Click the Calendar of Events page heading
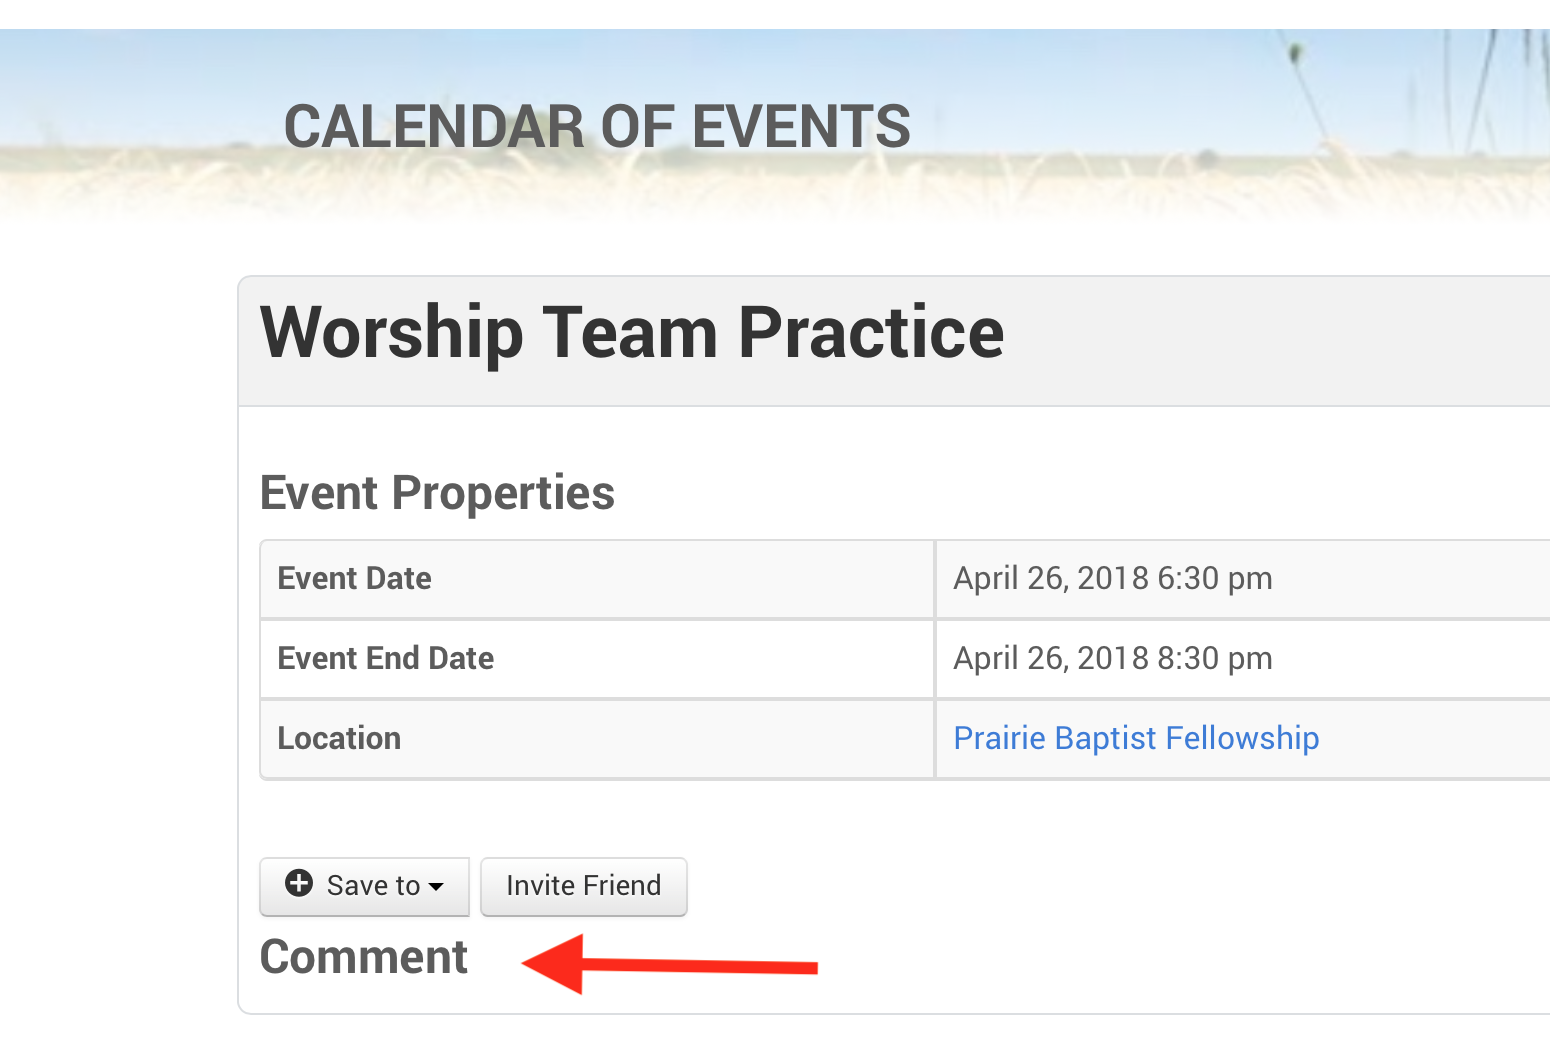The width and height of the screenshot is (1550, 1063). pos(597,127)
